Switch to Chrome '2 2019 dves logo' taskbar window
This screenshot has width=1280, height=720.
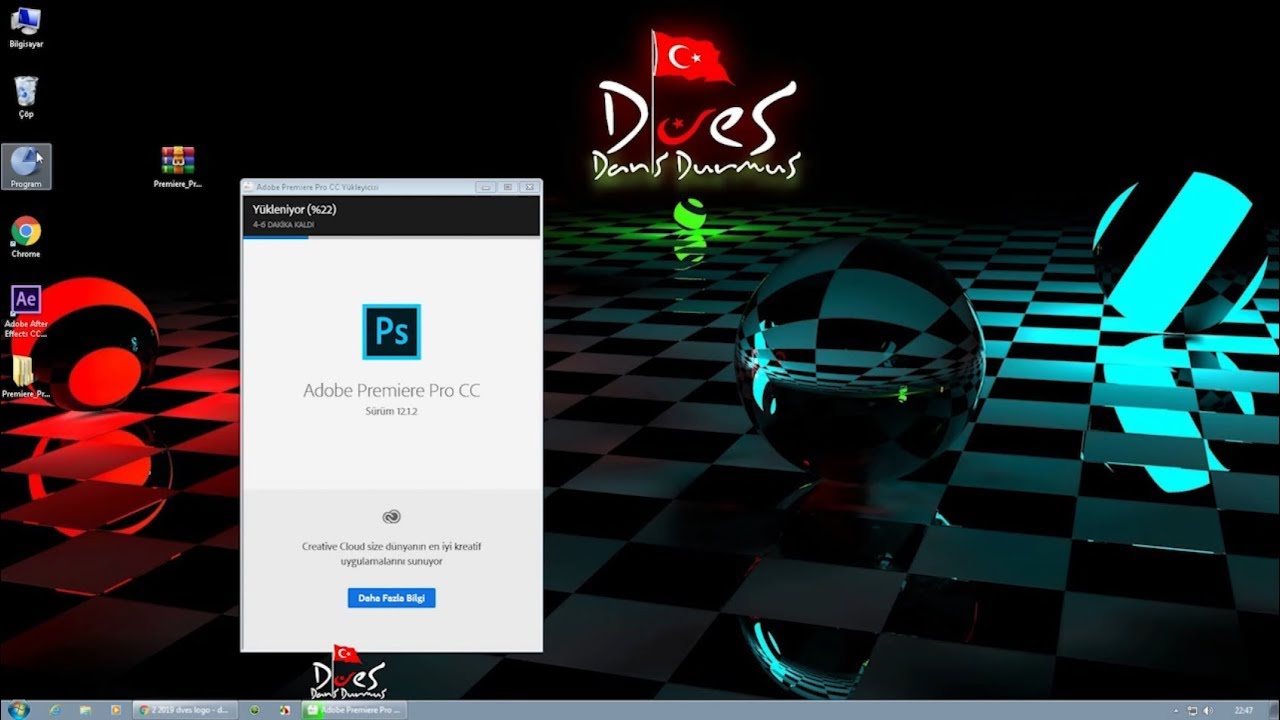click(x=186, y=710)
